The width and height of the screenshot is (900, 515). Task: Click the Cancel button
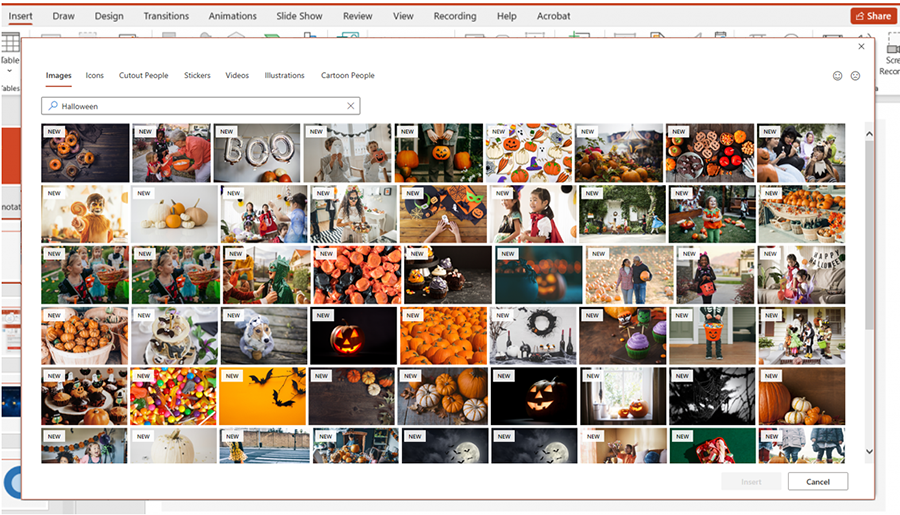coord(818,482)
